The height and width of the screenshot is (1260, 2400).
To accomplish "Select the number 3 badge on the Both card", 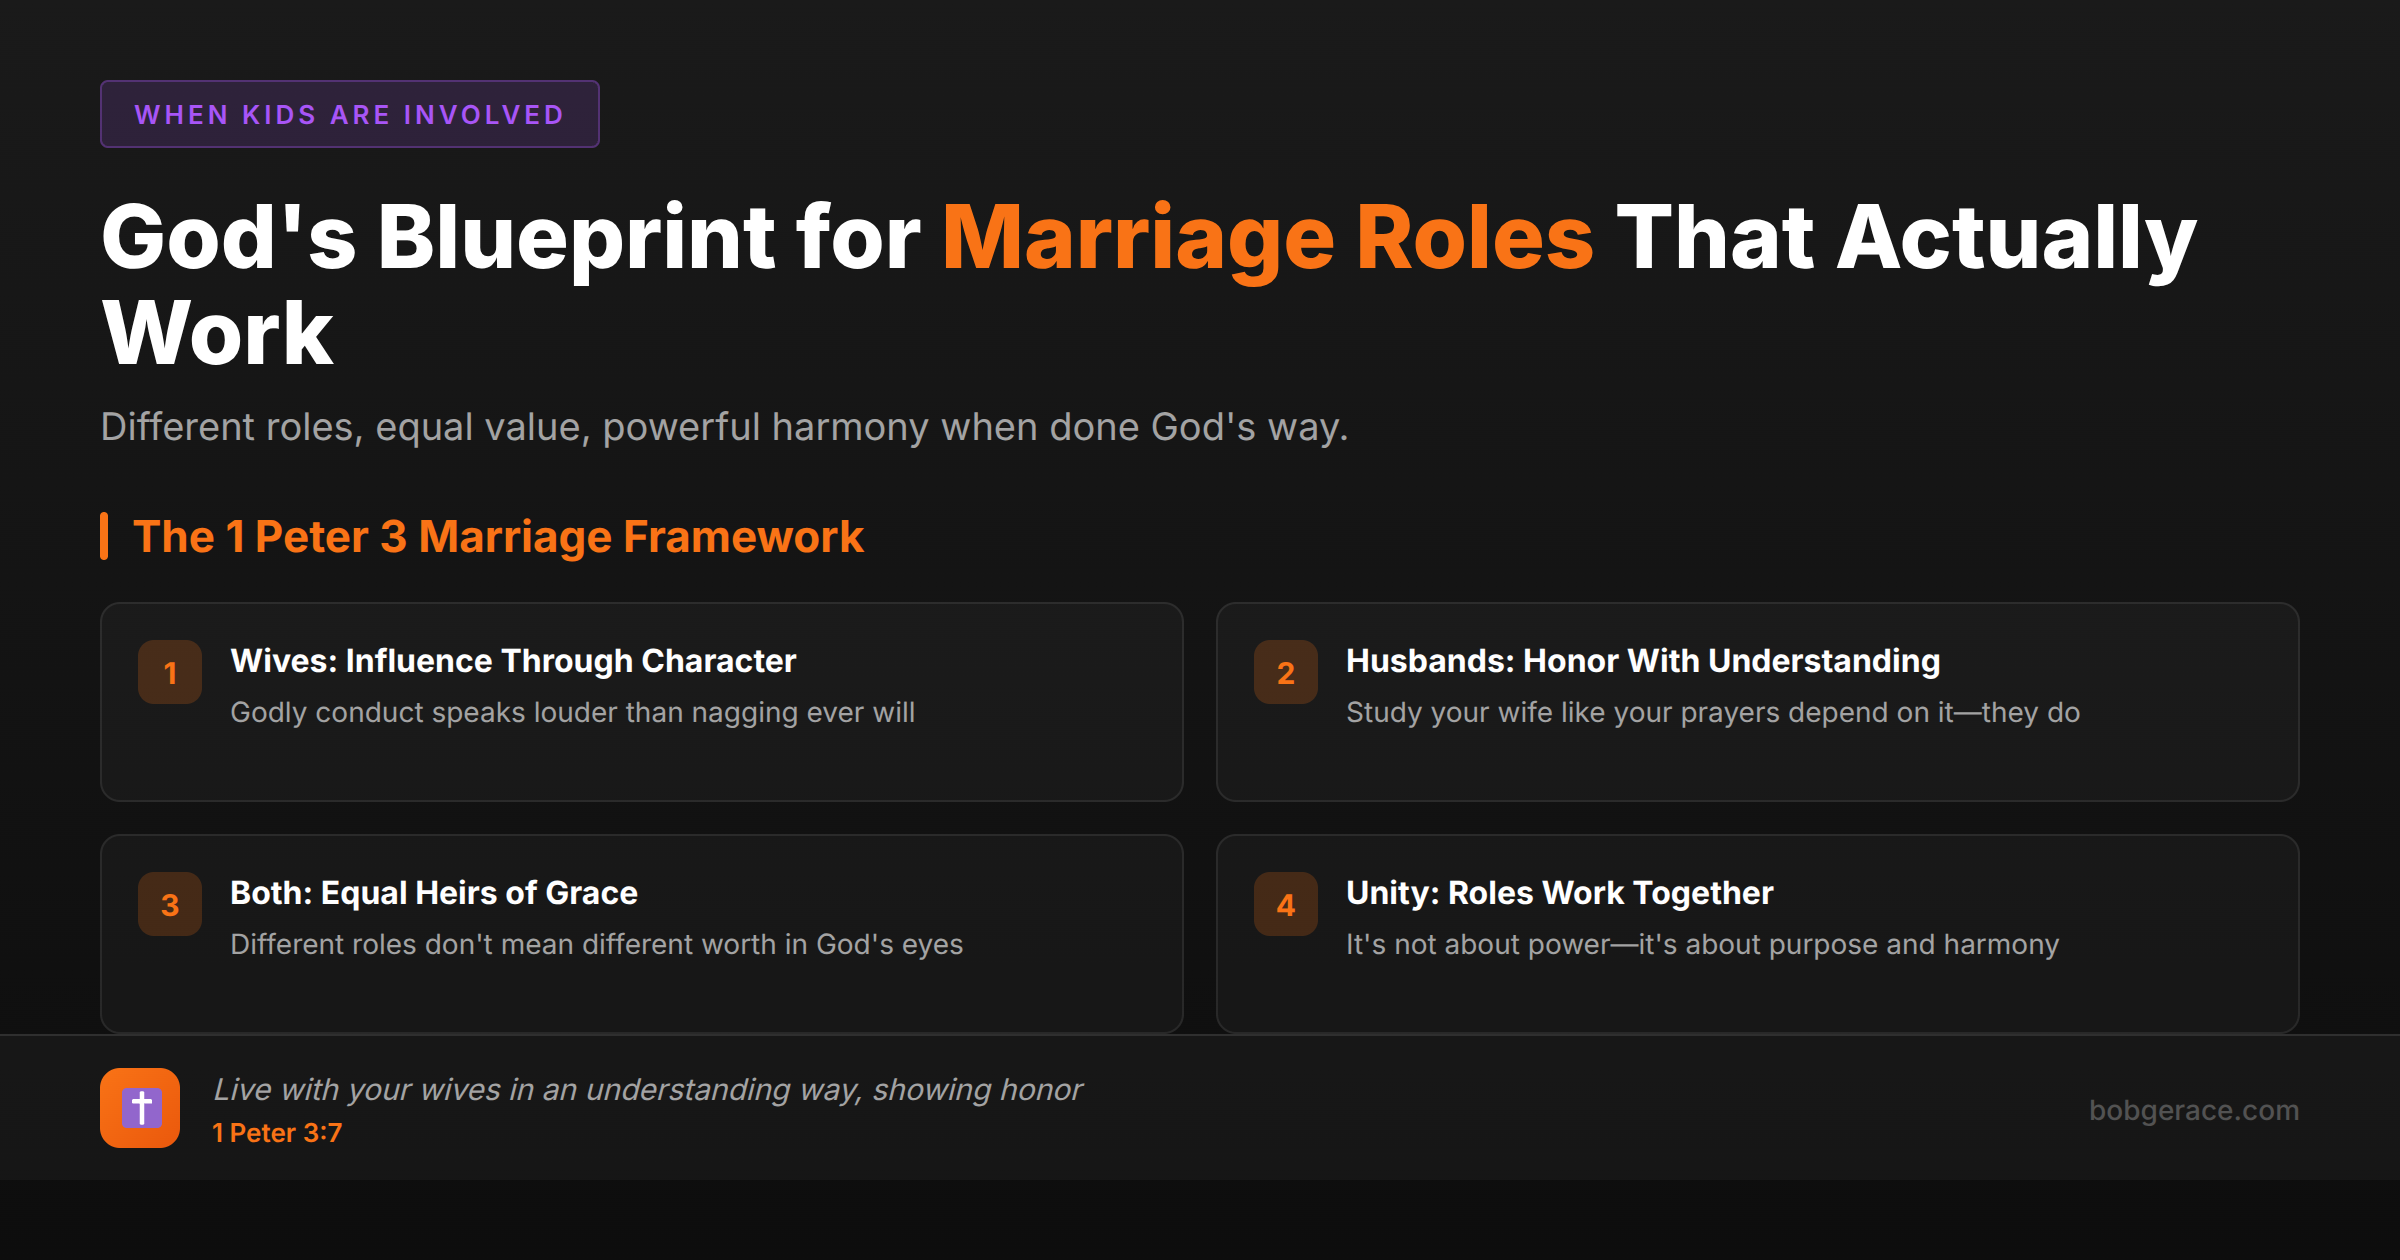I will coord(170,903).
